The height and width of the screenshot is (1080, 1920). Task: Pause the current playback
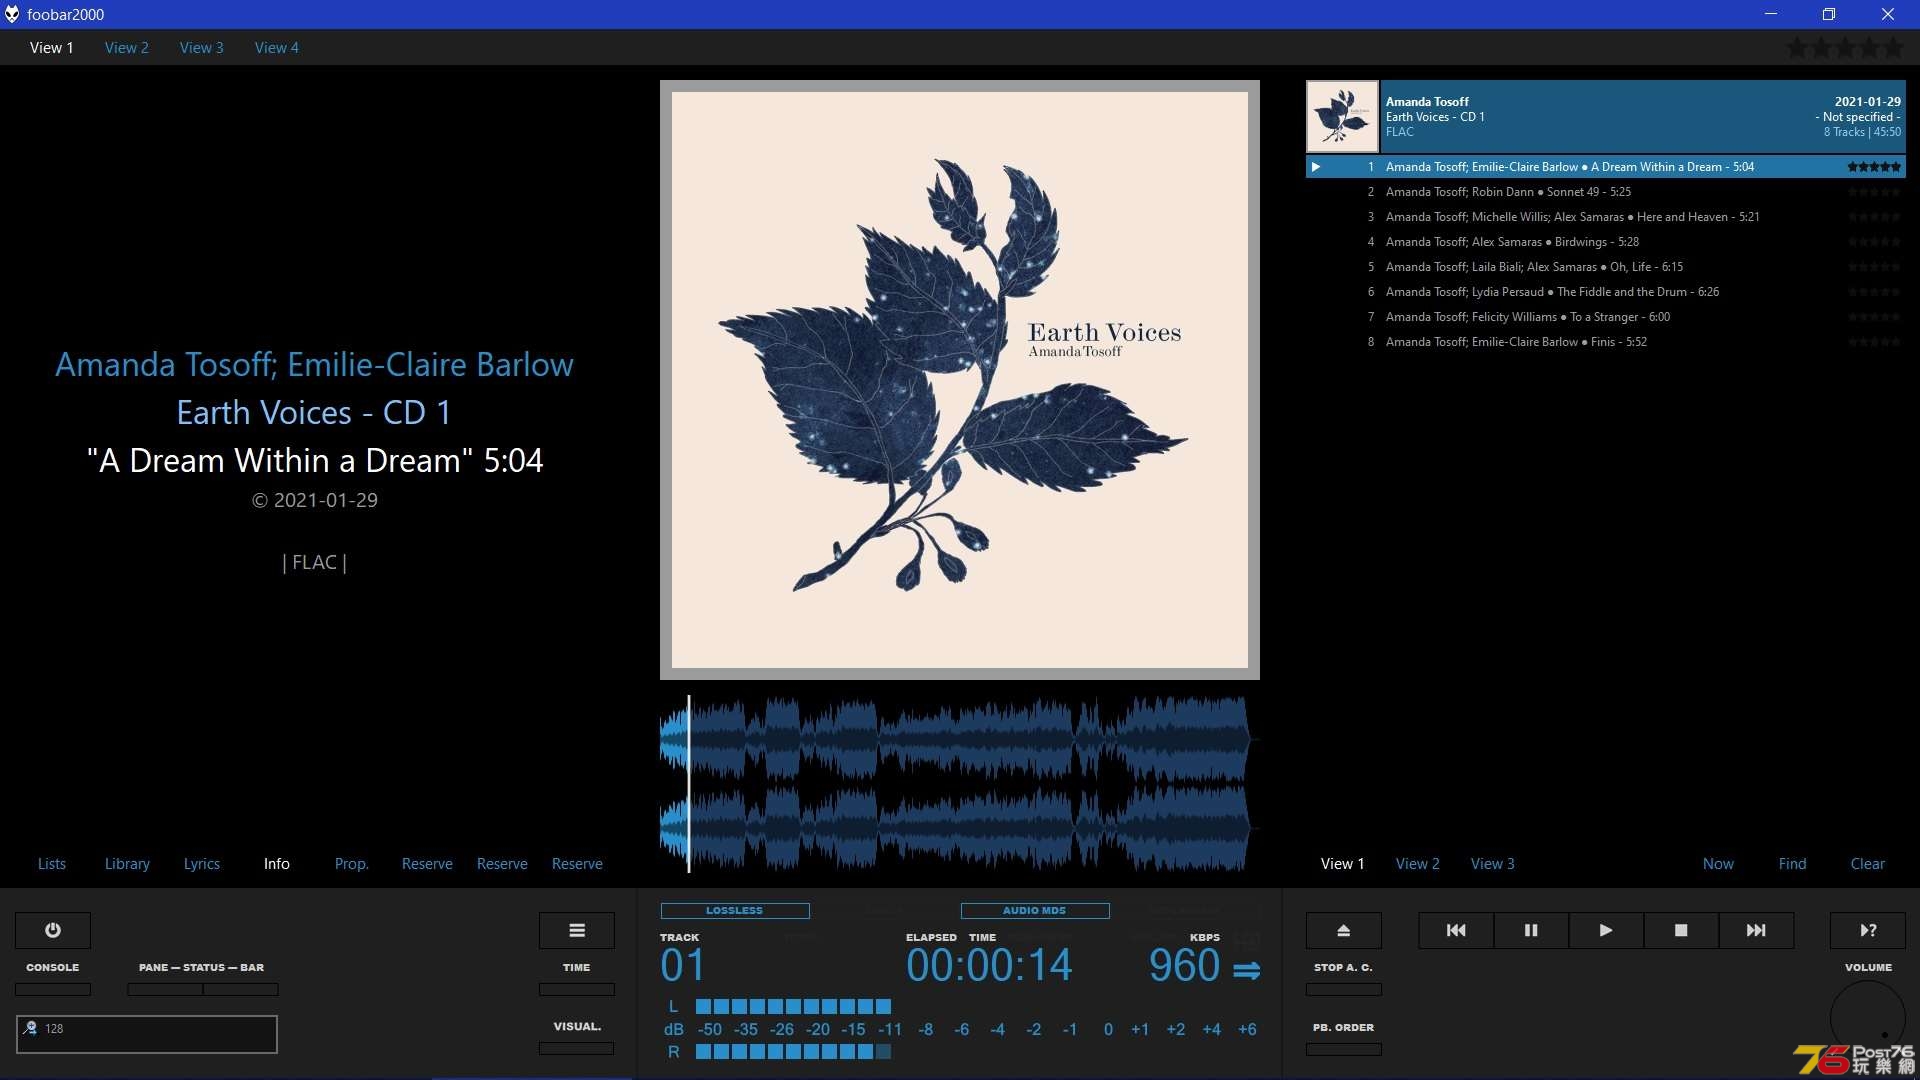point(1531,930)
